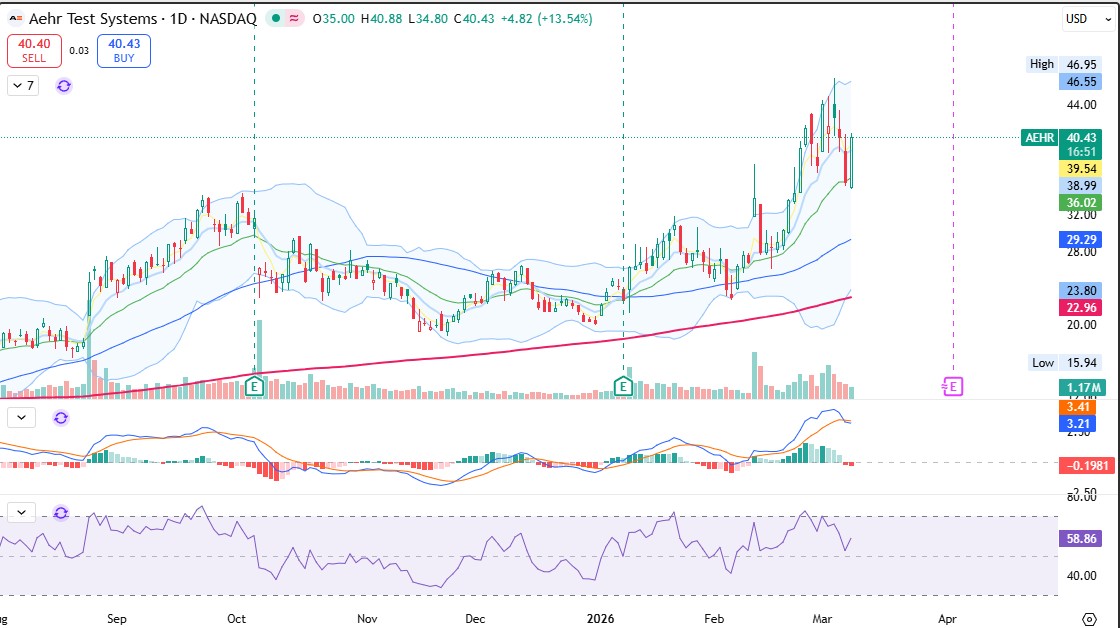Viewport: 1120px width, 628px height.
Task: Click the pink approximately-equal data icon
Action: [294, 19]
